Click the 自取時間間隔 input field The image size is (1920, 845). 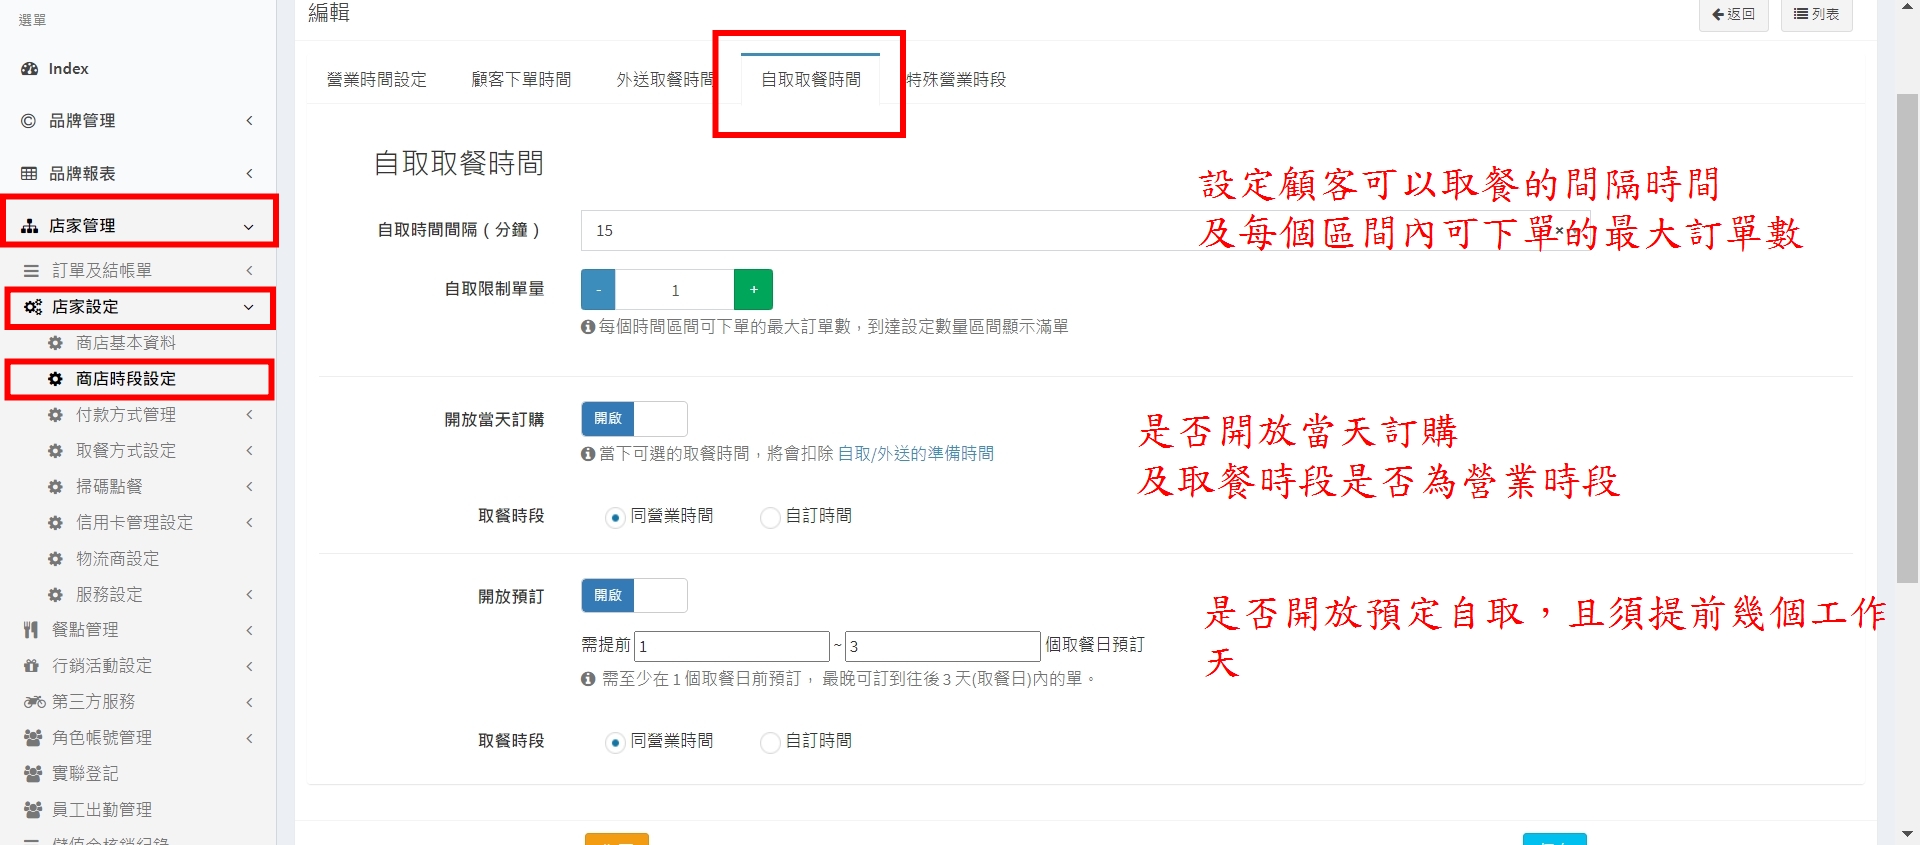(x=880, y=231)
